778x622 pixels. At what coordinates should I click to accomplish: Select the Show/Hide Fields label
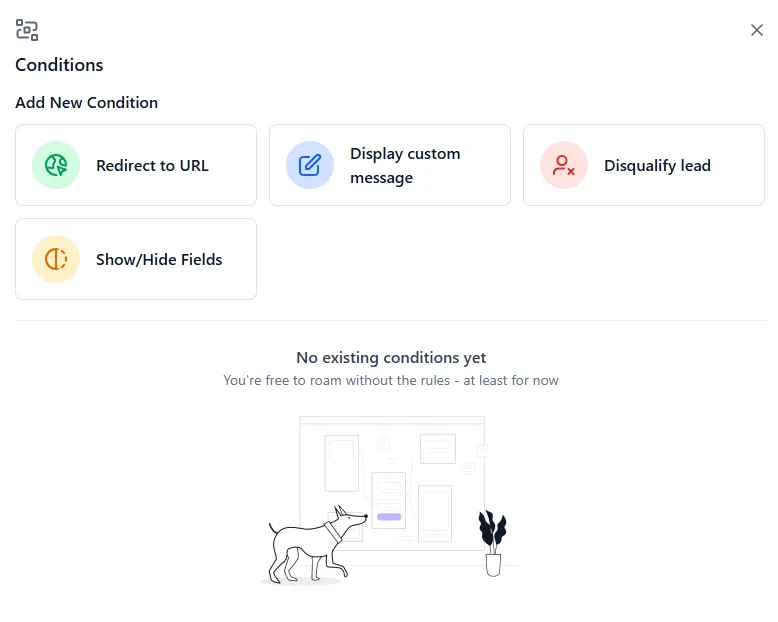159,259
